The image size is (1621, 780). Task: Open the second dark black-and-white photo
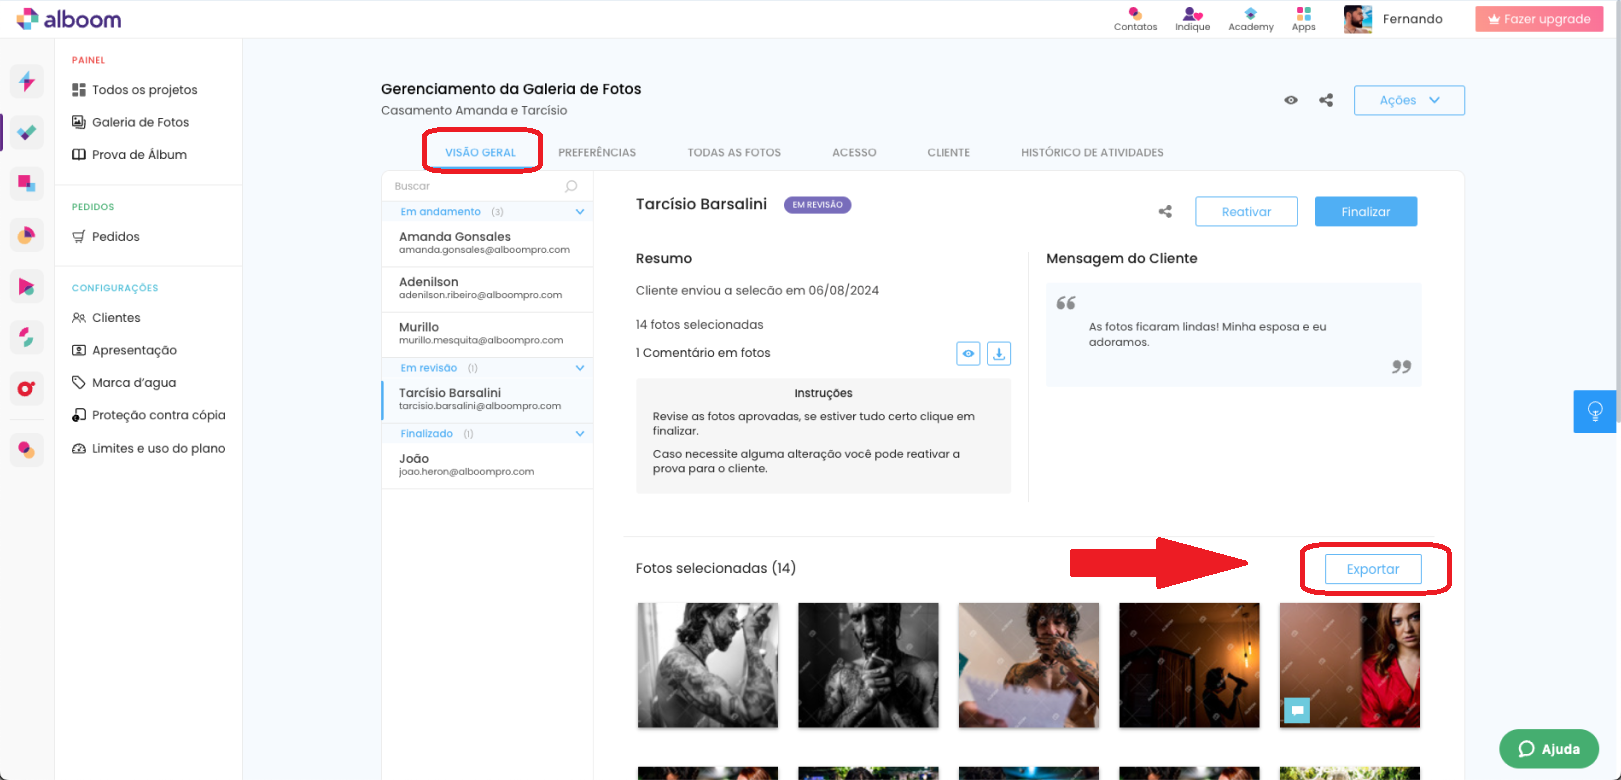click(868, 665)
